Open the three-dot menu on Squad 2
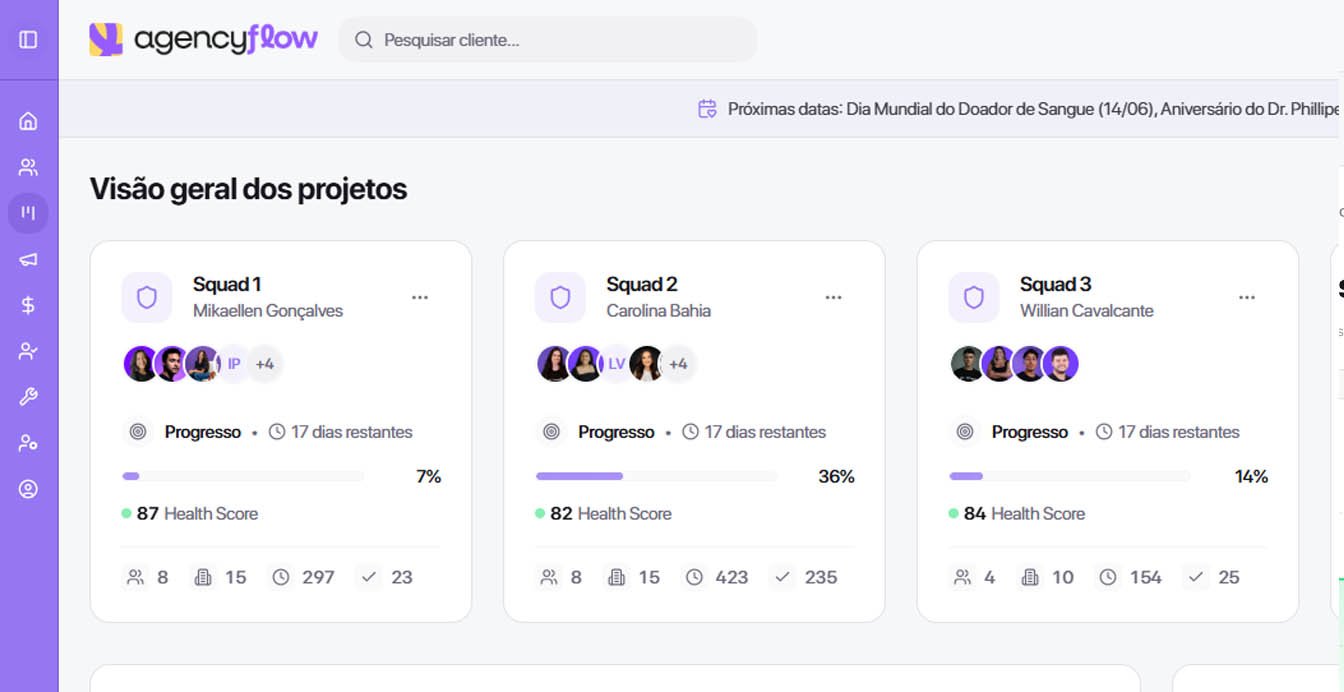This screenshot has width=1344, height=692. [833, 297]
